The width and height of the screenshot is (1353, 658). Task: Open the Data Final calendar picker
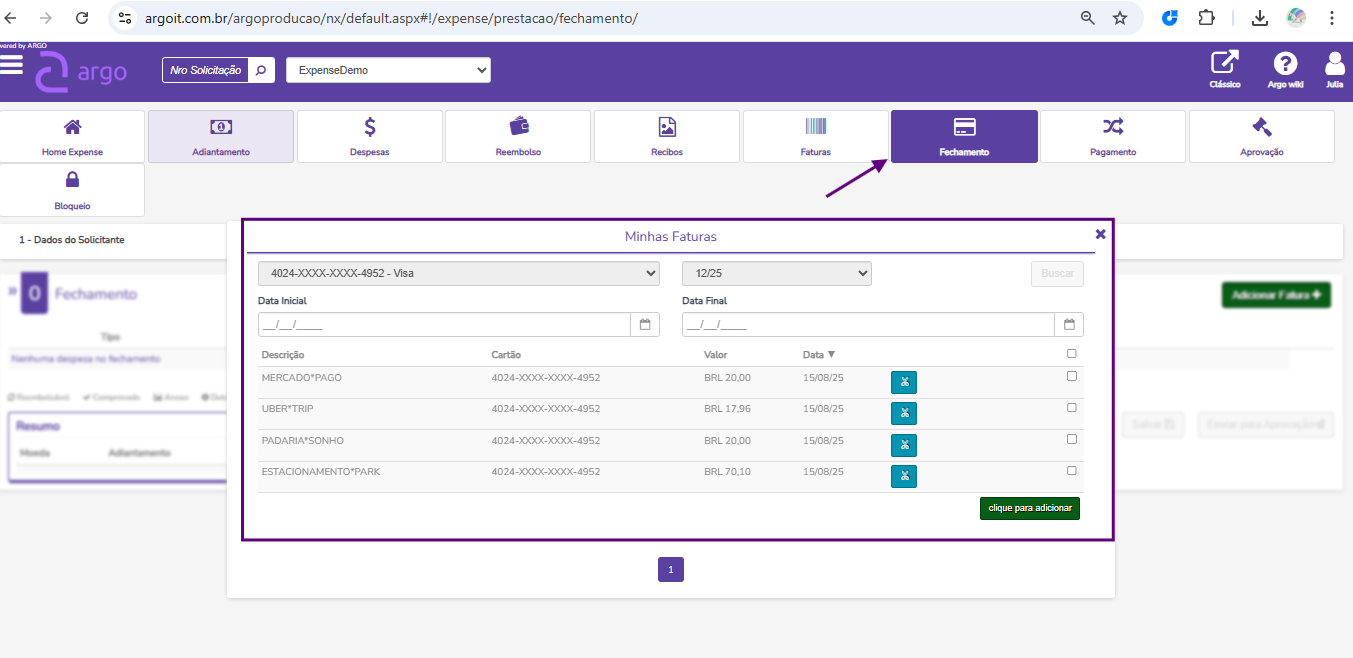[x=1069, y=324]
